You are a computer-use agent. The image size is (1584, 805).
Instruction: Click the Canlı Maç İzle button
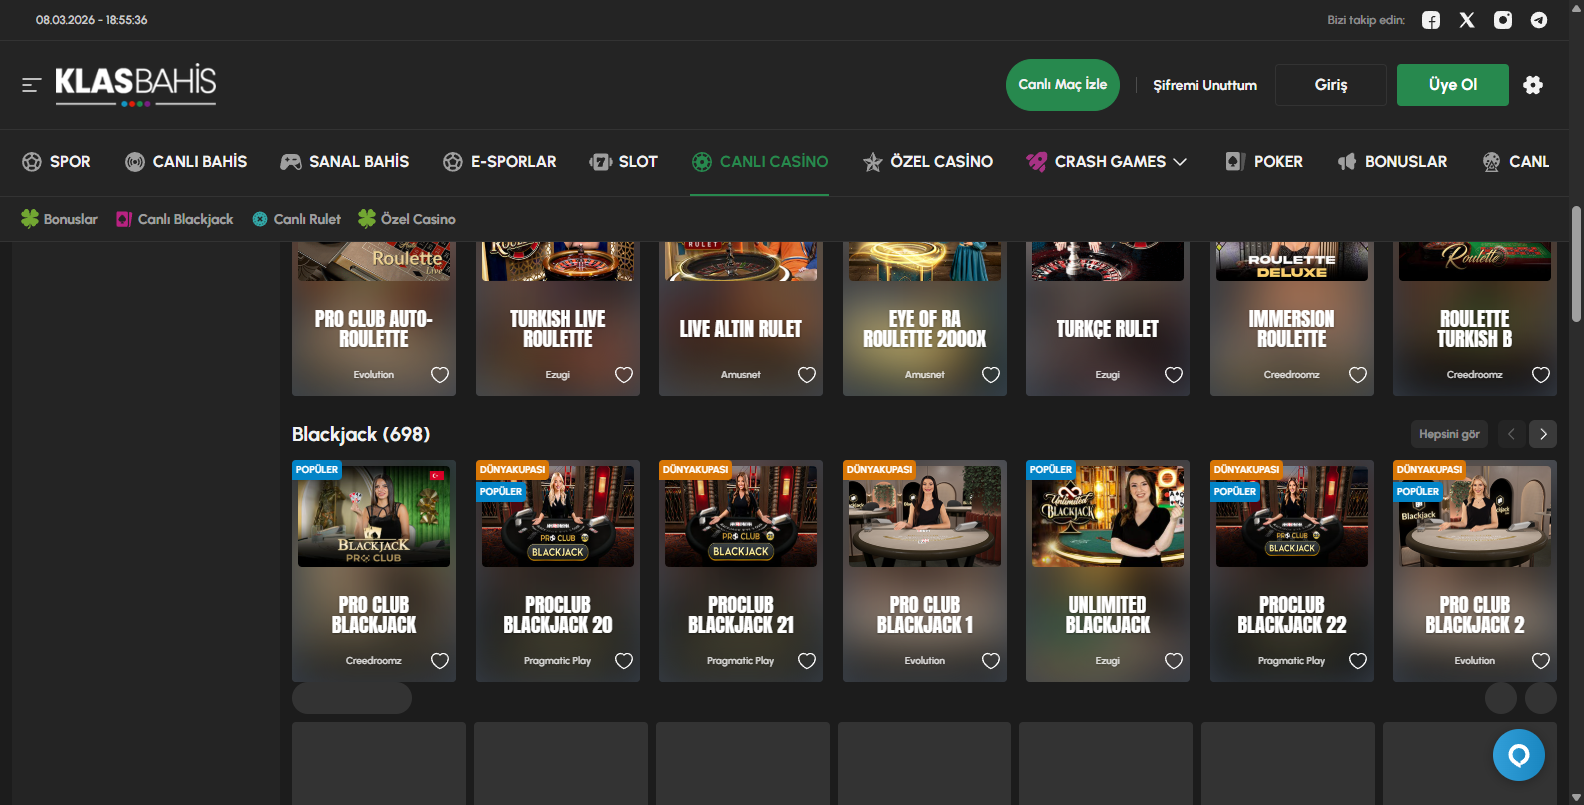[1063, 85]
